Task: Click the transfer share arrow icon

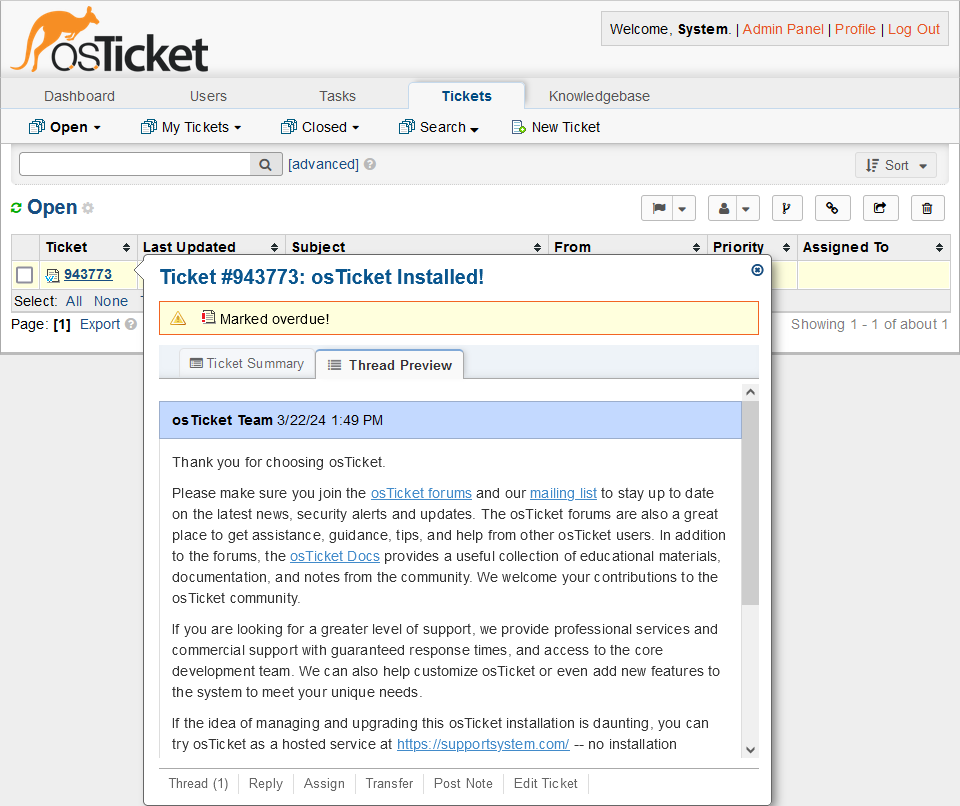Action: pos(880,208)
